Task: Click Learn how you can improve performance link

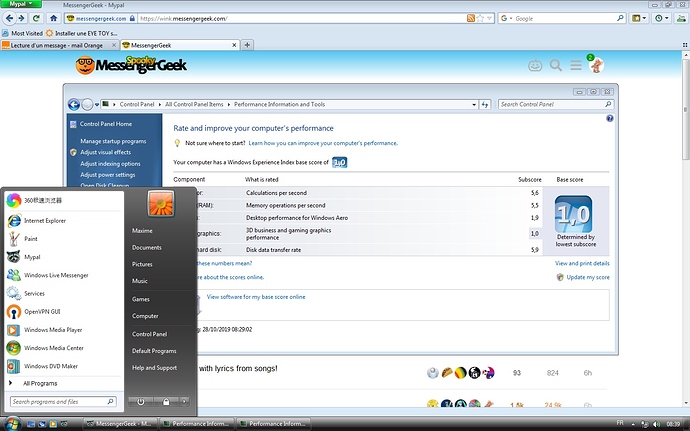Action: pos(323,143)
